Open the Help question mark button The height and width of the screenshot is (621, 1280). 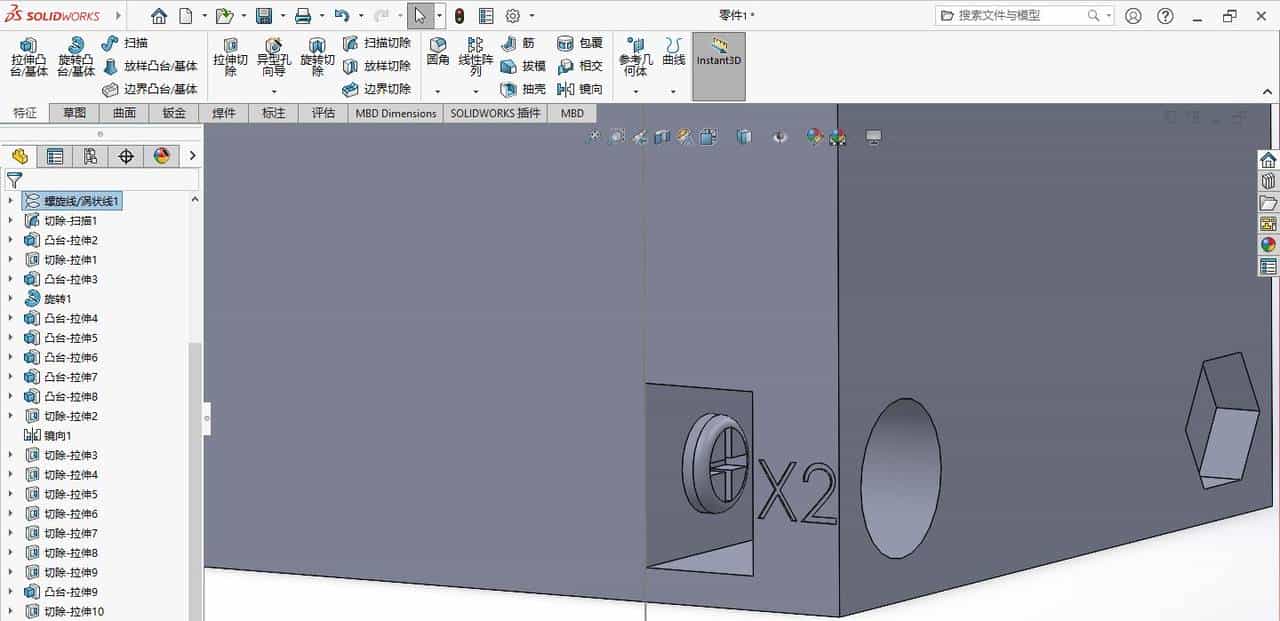(1165, 15)
